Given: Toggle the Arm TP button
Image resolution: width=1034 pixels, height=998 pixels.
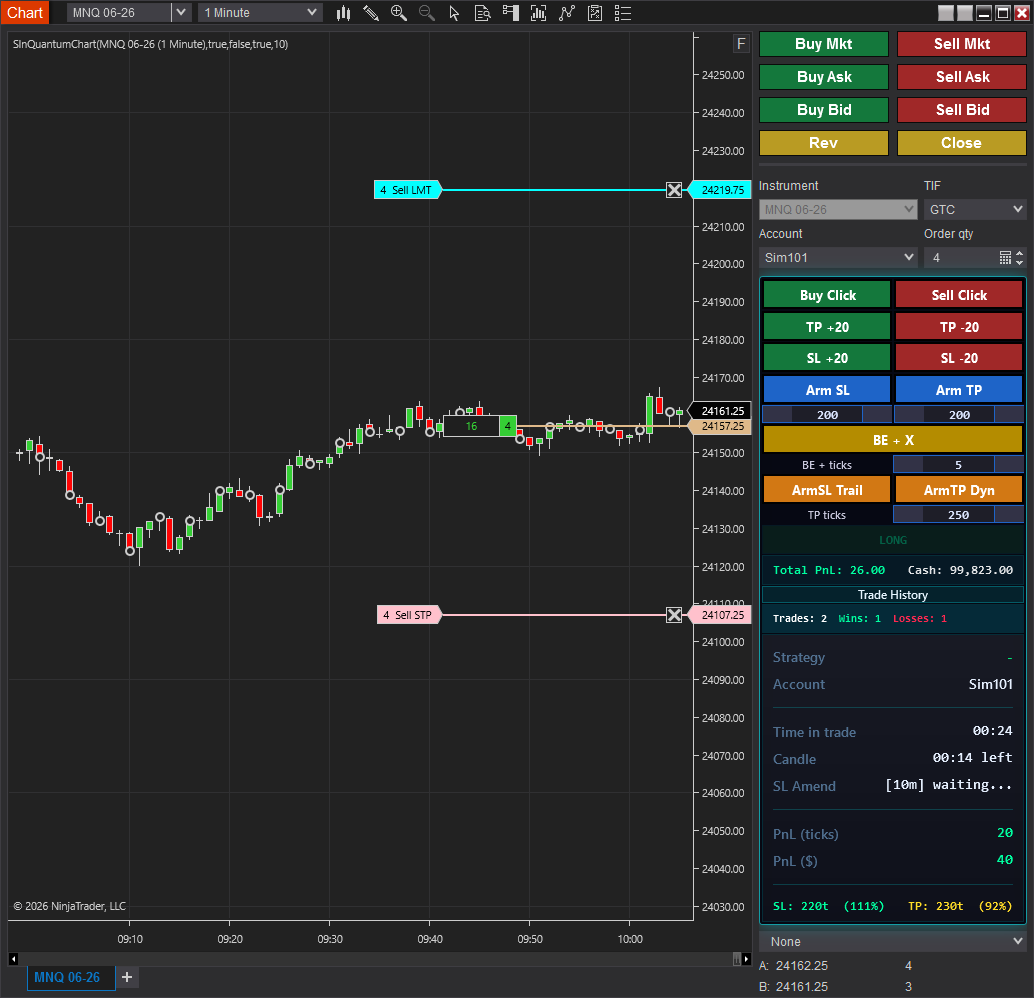Looking at the screenshot, I should click(x=958, y=390).
